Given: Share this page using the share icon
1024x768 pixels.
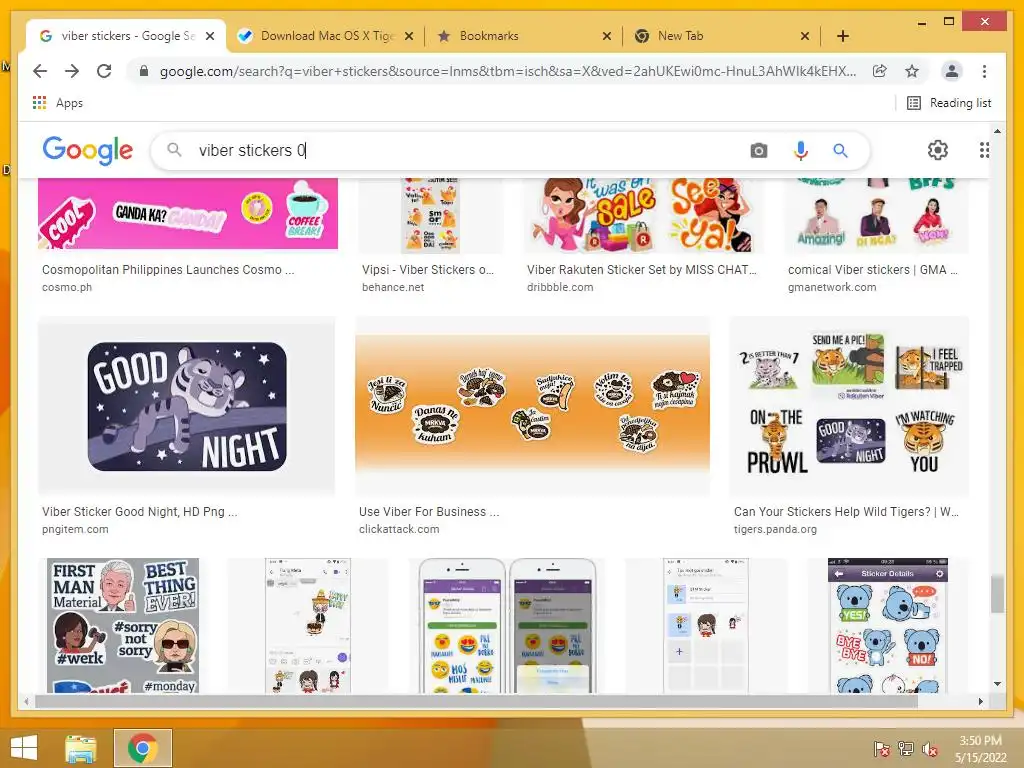Looking at the screenshot, I should coord(880,71).
